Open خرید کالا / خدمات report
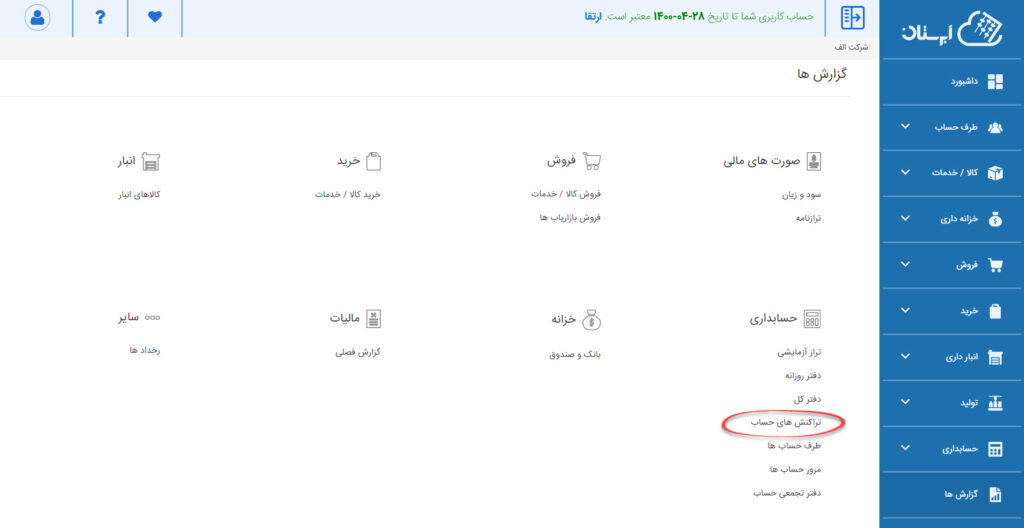Viewport: 1024px width, 528px height. point(347,195)
